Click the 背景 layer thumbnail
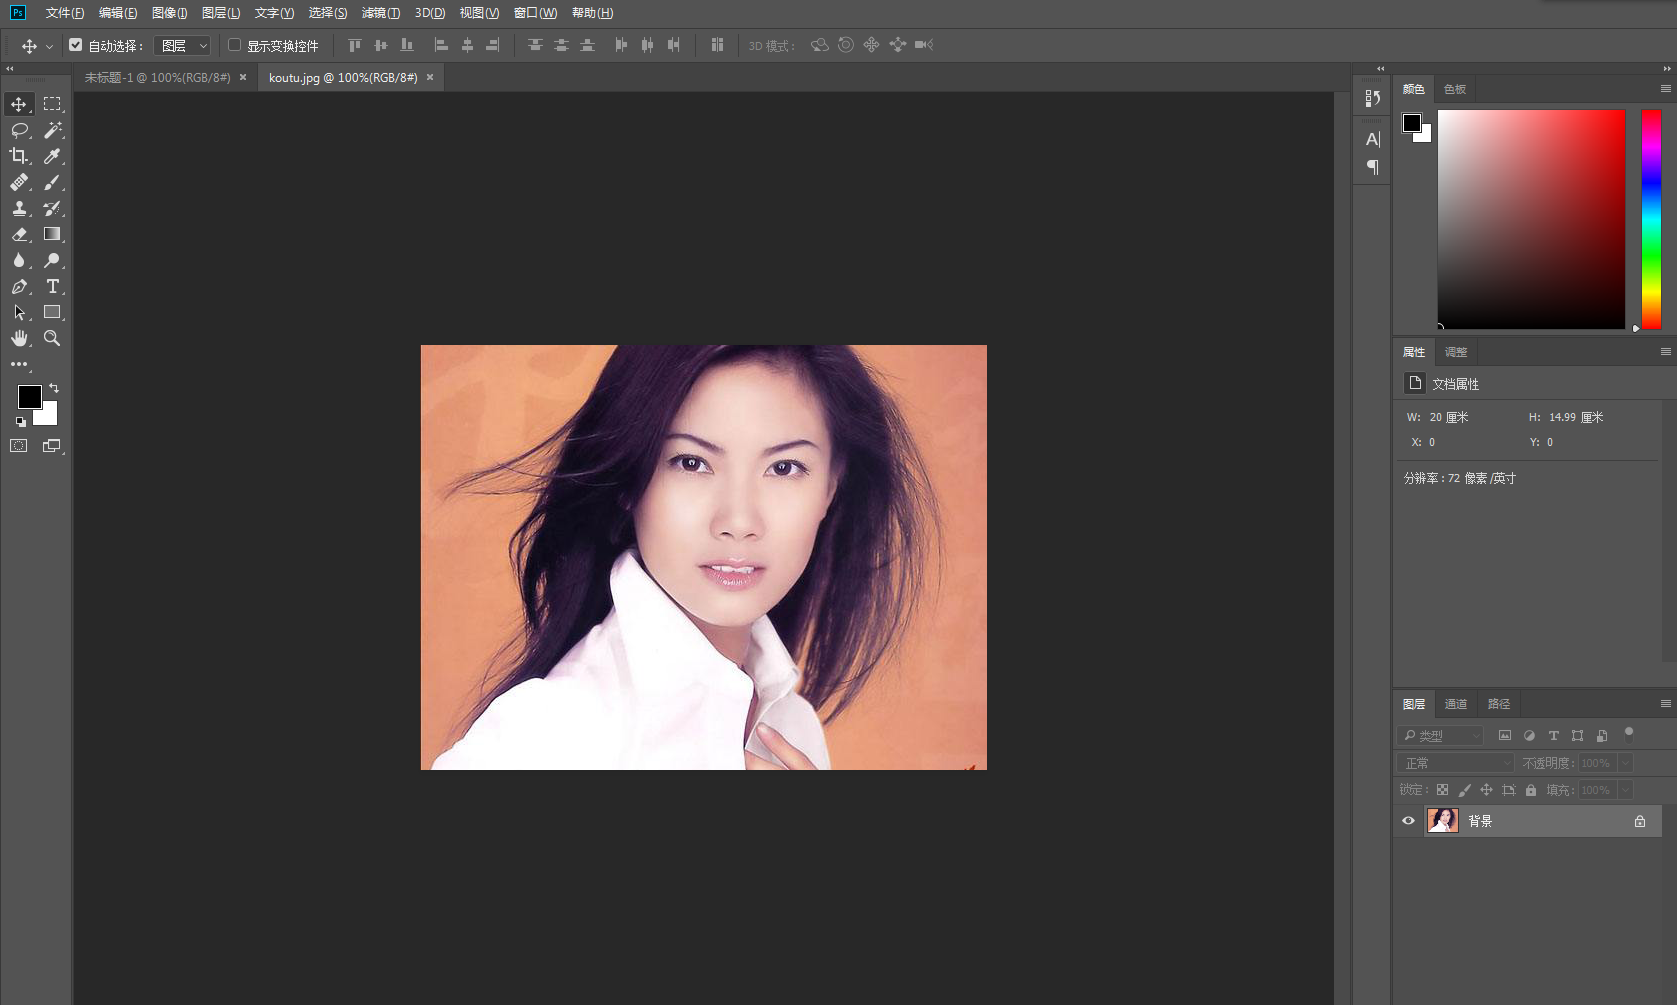Screen dimensions: 1677x1005 pyautogui.click(x=1442, y=821)
